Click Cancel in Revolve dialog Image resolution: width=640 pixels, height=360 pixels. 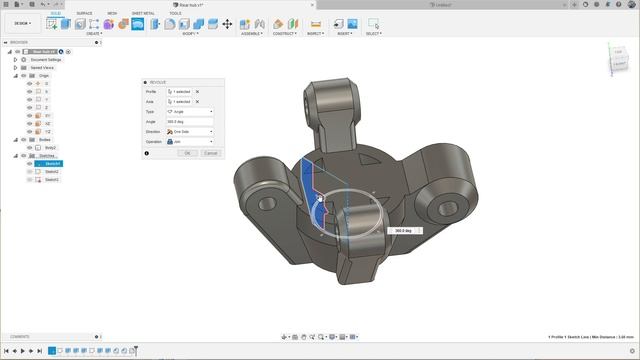(211, 153)
